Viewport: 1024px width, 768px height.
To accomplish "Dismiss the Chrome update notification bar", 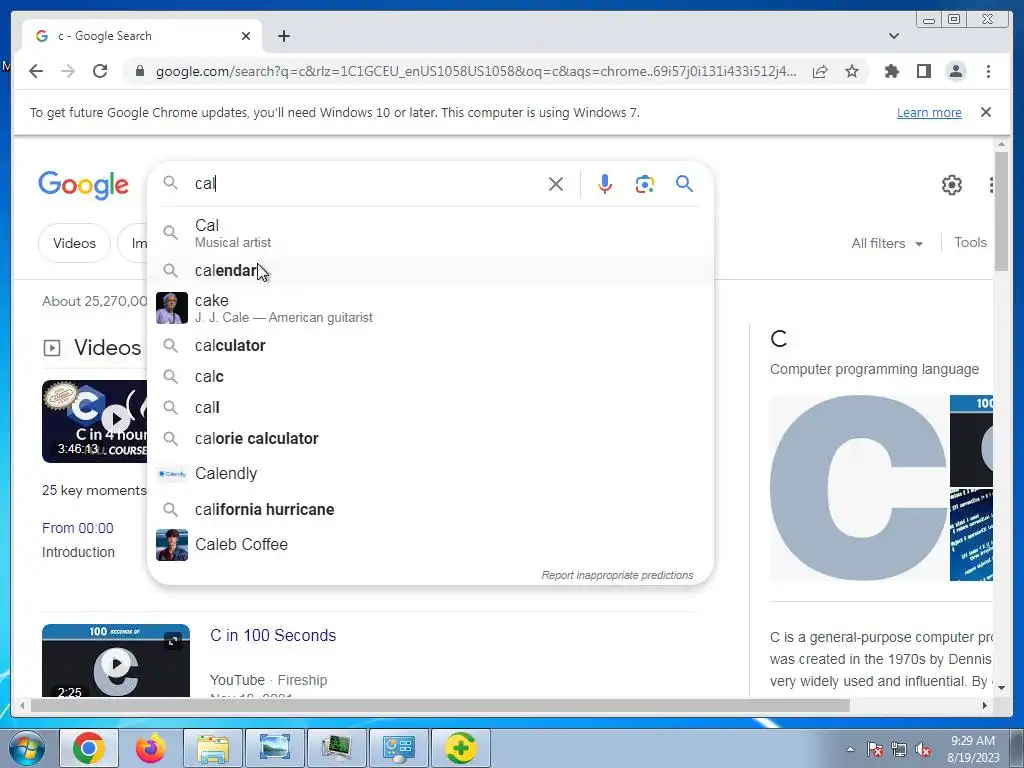I will click(986, 112).
